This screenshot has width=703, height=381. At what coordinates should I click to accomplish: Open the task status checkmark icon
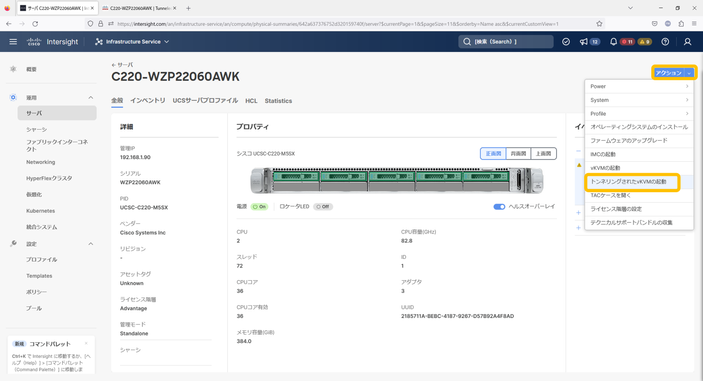[x=566, y=42]
